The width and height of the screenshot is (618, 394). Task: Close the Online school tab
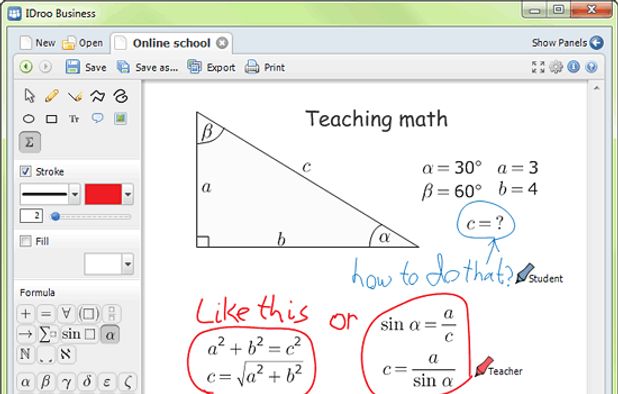click(x=222, y=43)
